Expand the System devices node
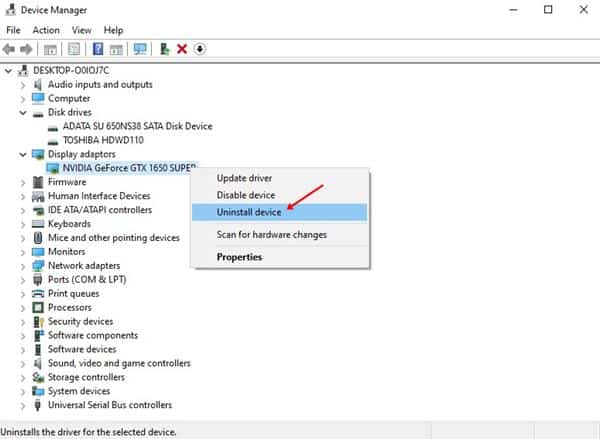The width and height of the screenshot is (600, 439). 23,392
